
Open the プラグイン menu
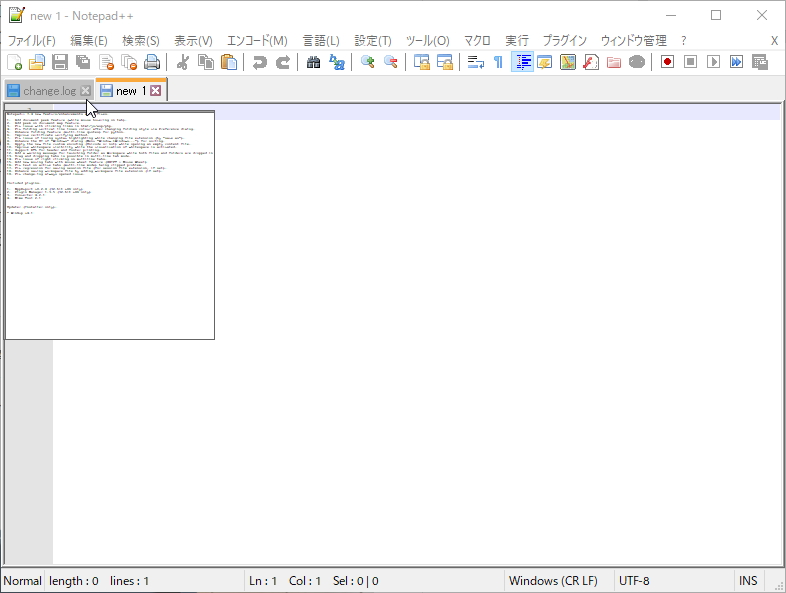tap(564, 41)
